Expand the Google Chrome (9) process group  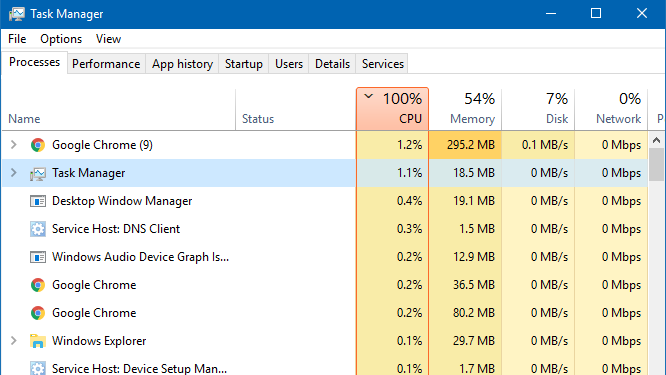point(14,145)
